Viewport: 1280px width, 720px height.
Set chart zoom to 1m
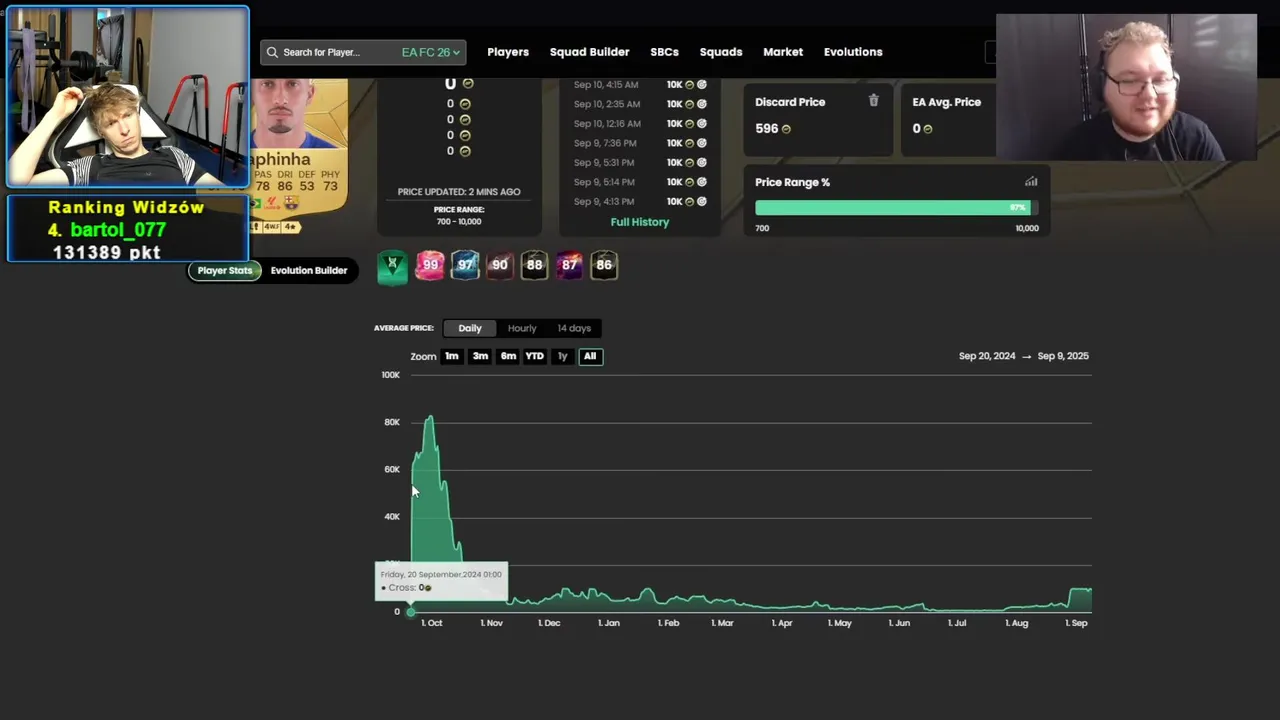[452, 356]
